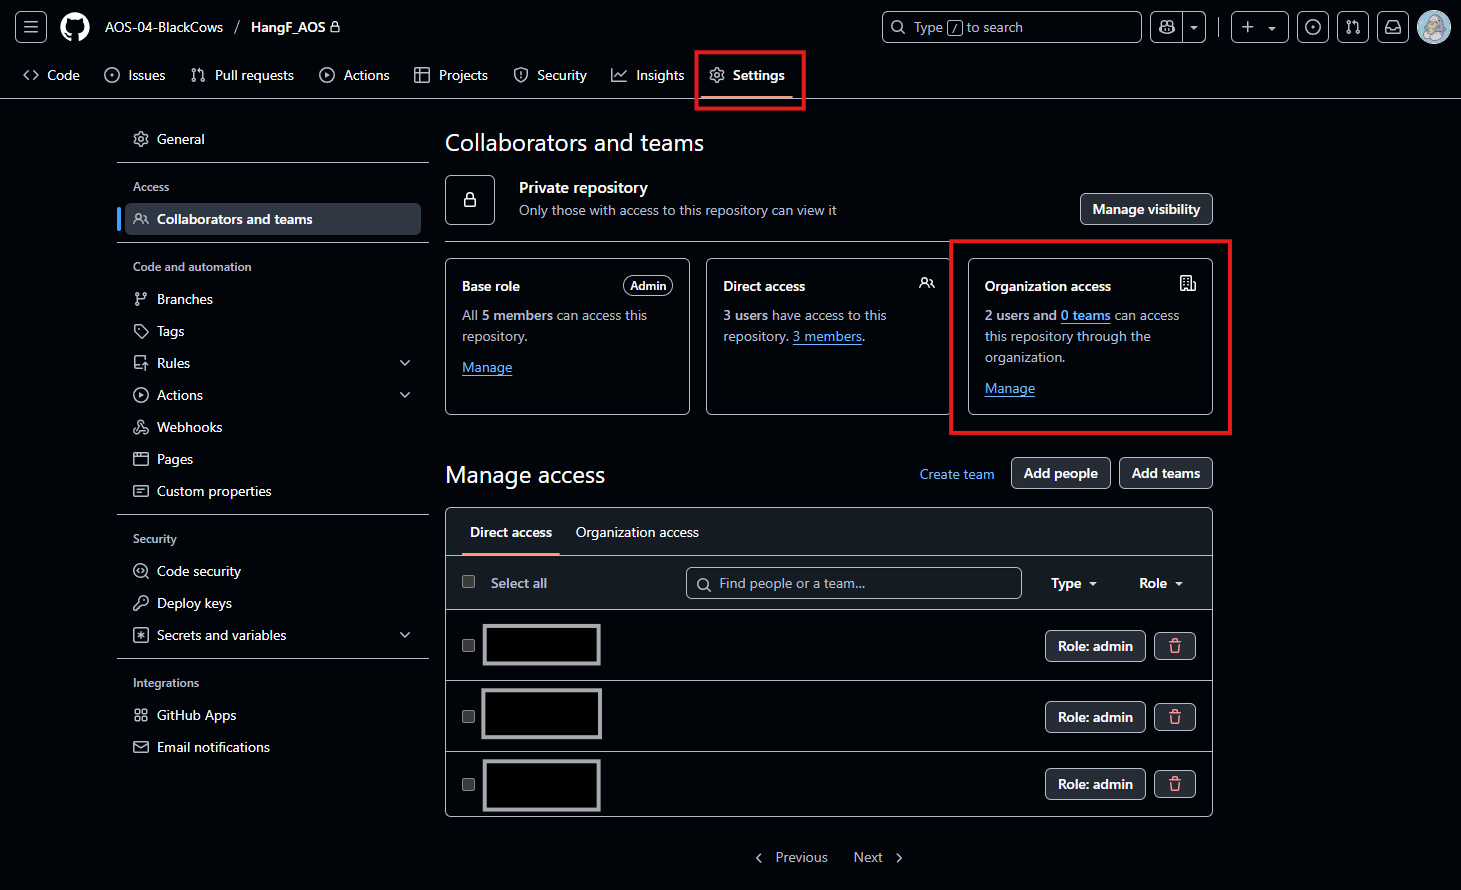
Task: Delete the first collaborator with trash icon
Action: (x=1175, y=646)
